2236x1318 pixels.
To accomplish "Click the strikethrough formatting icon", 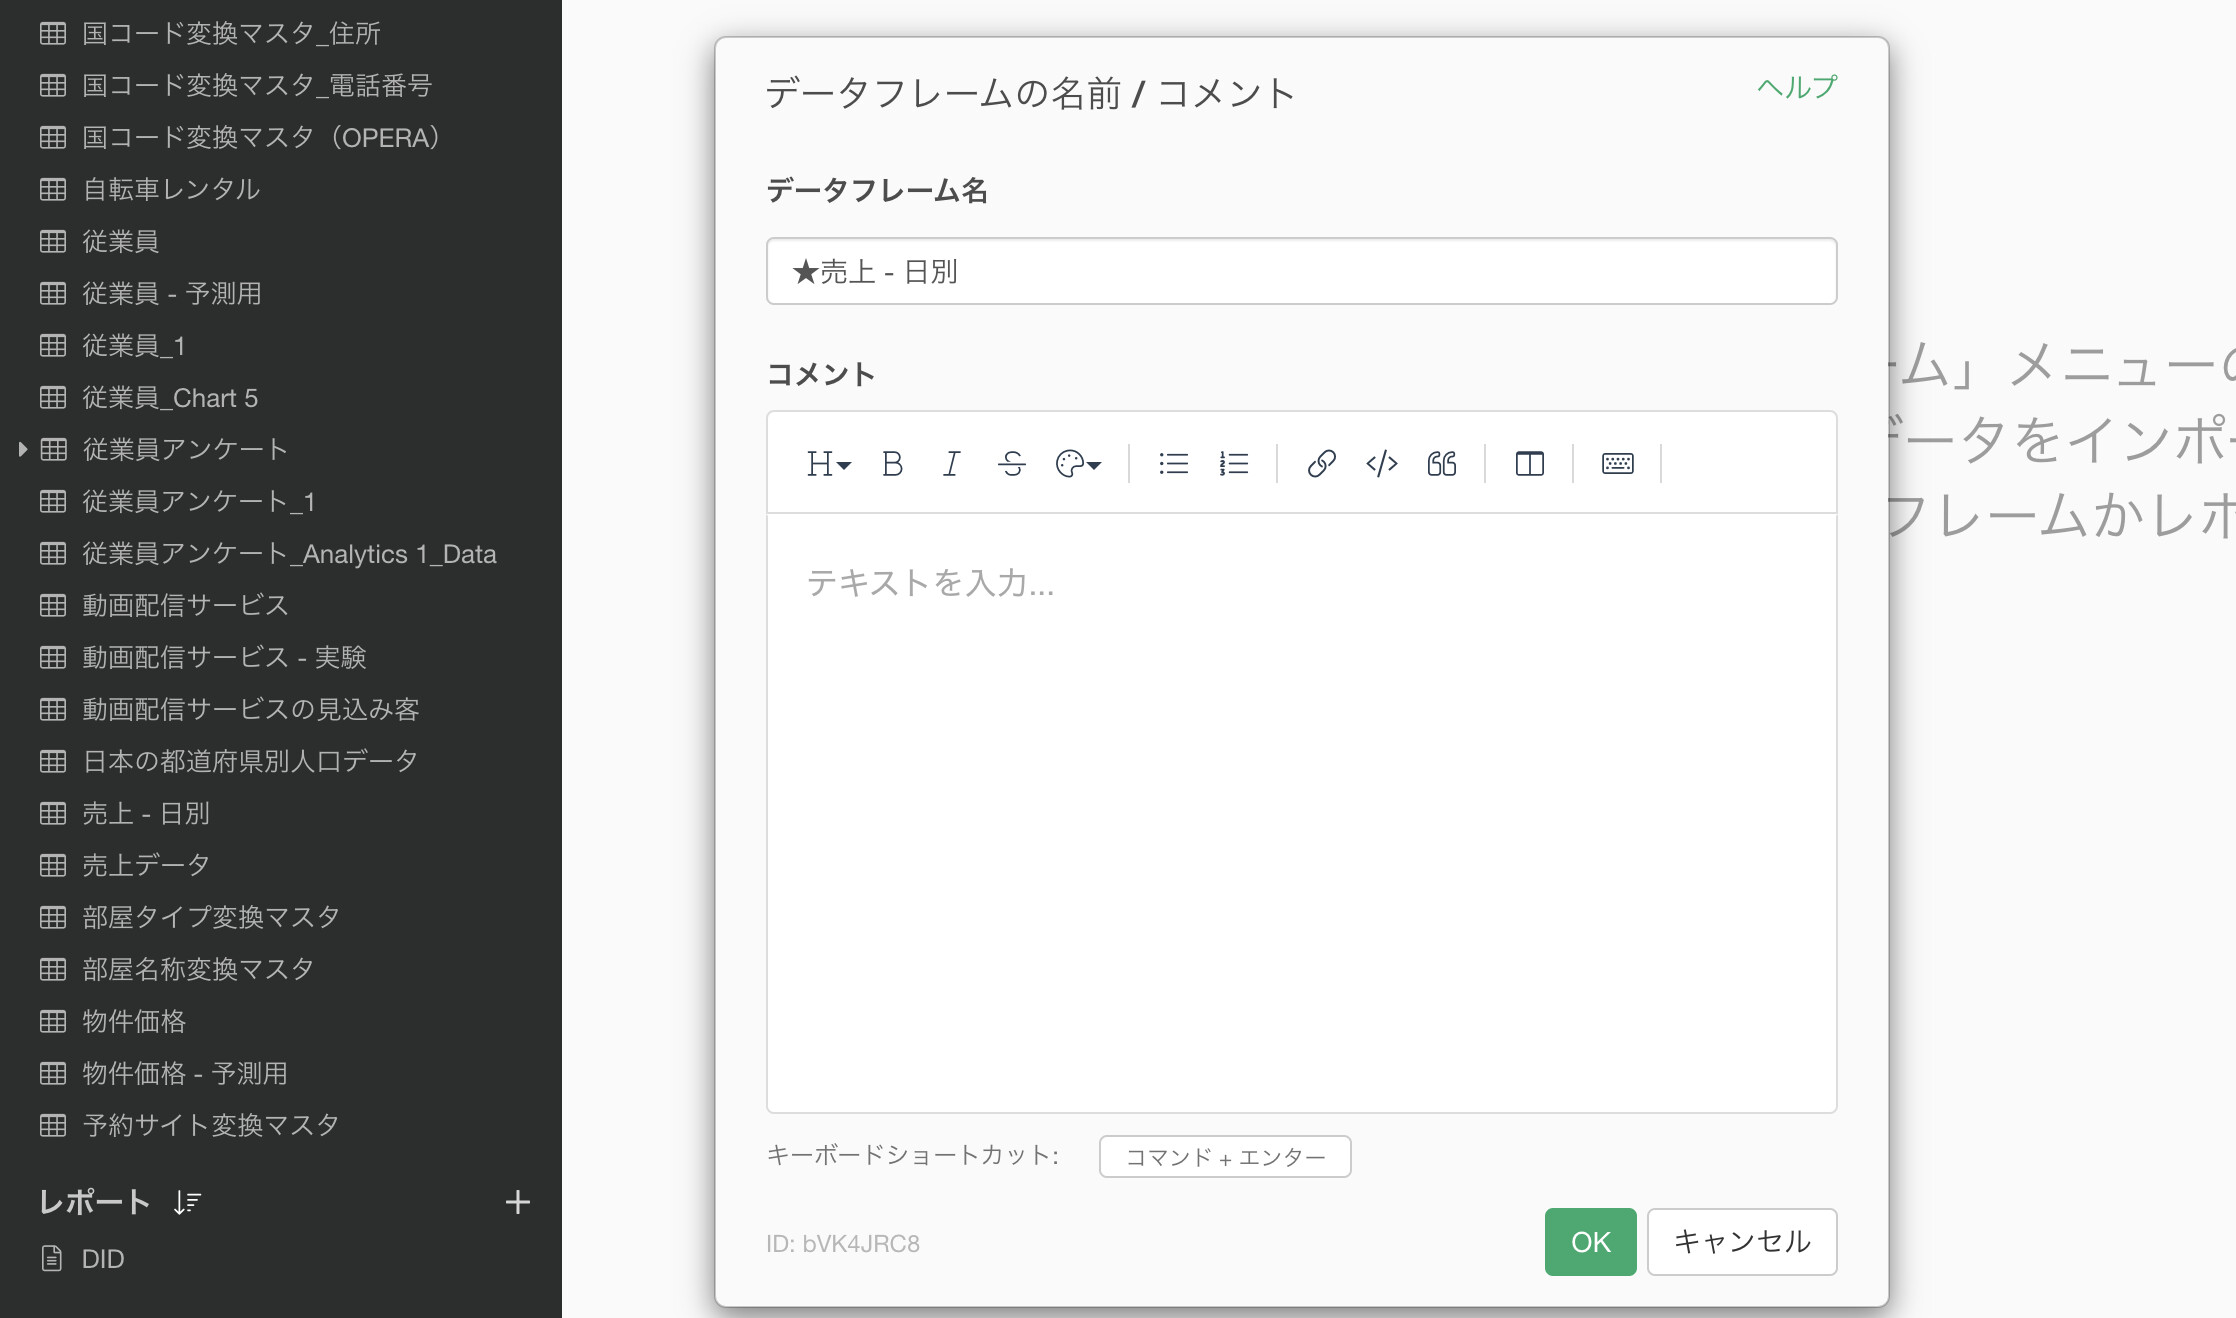I will (x=1011, y=464).
